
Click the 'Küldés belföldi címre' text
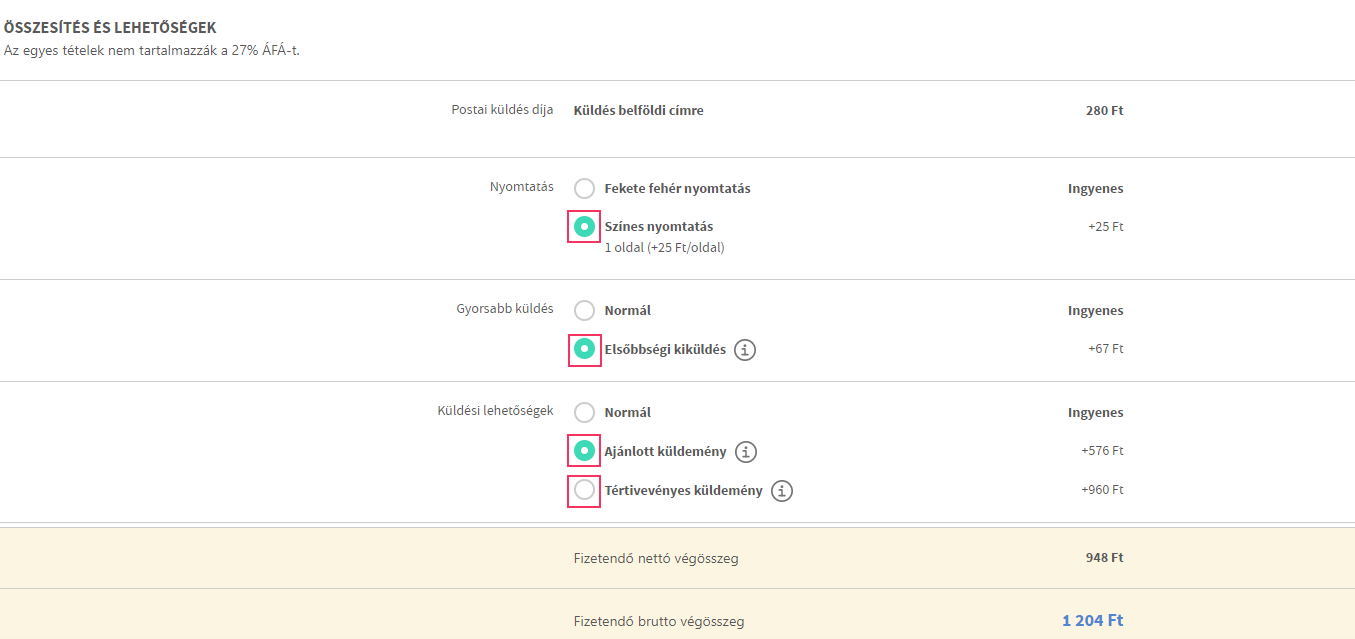click(x=638, y=111)
